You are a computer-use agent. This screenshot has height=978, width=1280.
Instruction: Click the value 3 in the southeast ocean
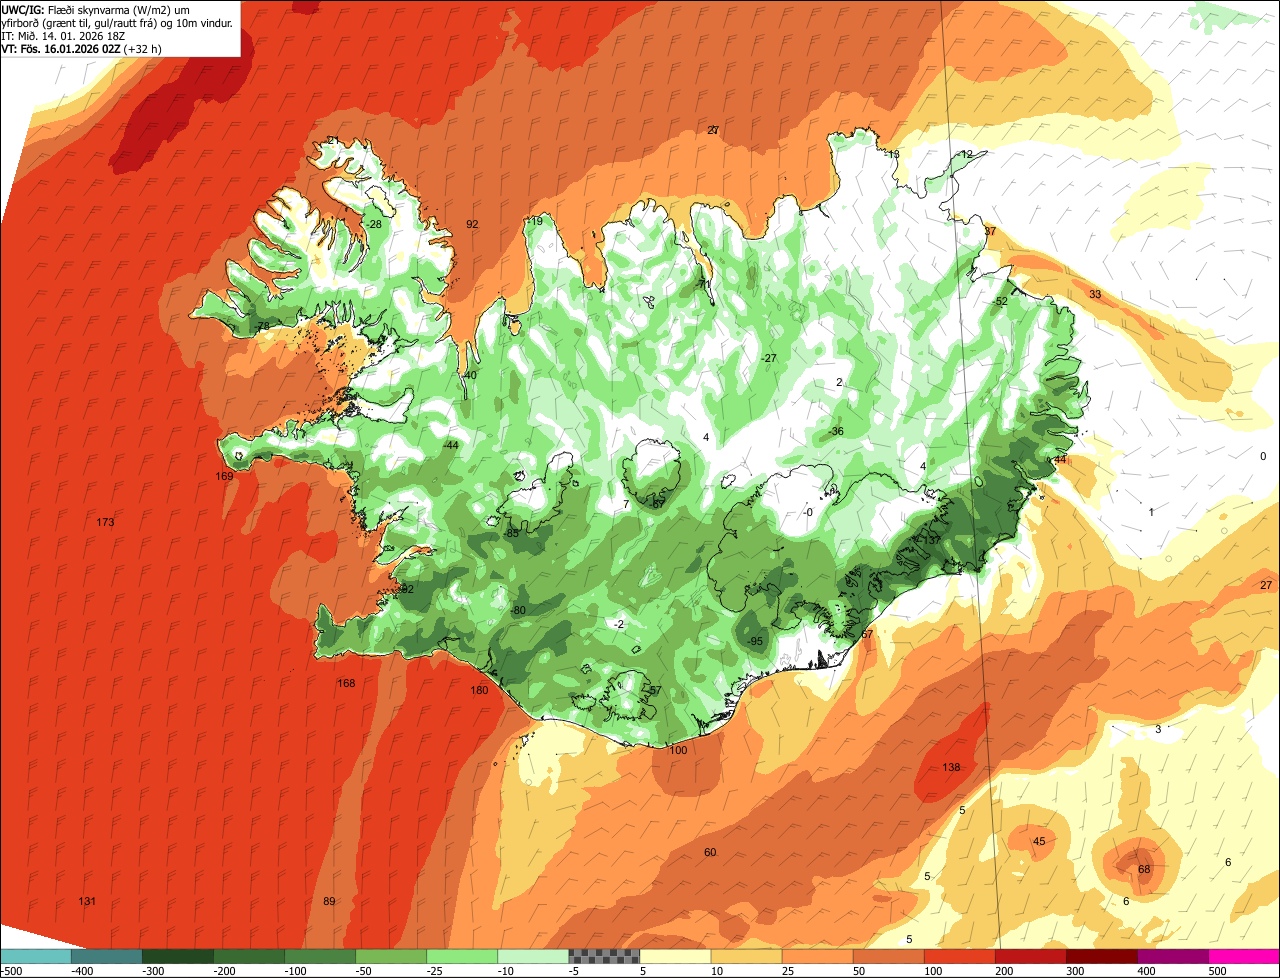pyautogui.click(x=1158, y=729)
